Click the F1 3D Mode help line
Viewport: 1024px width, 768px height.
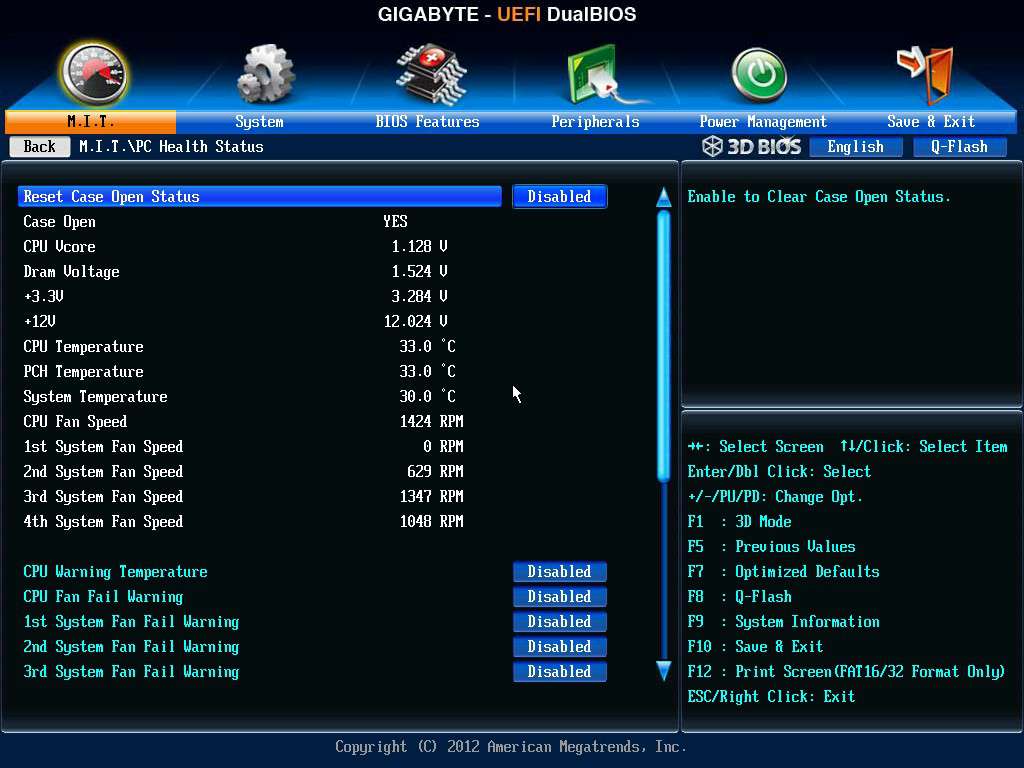pyautogui.click(x=739, y=521)
